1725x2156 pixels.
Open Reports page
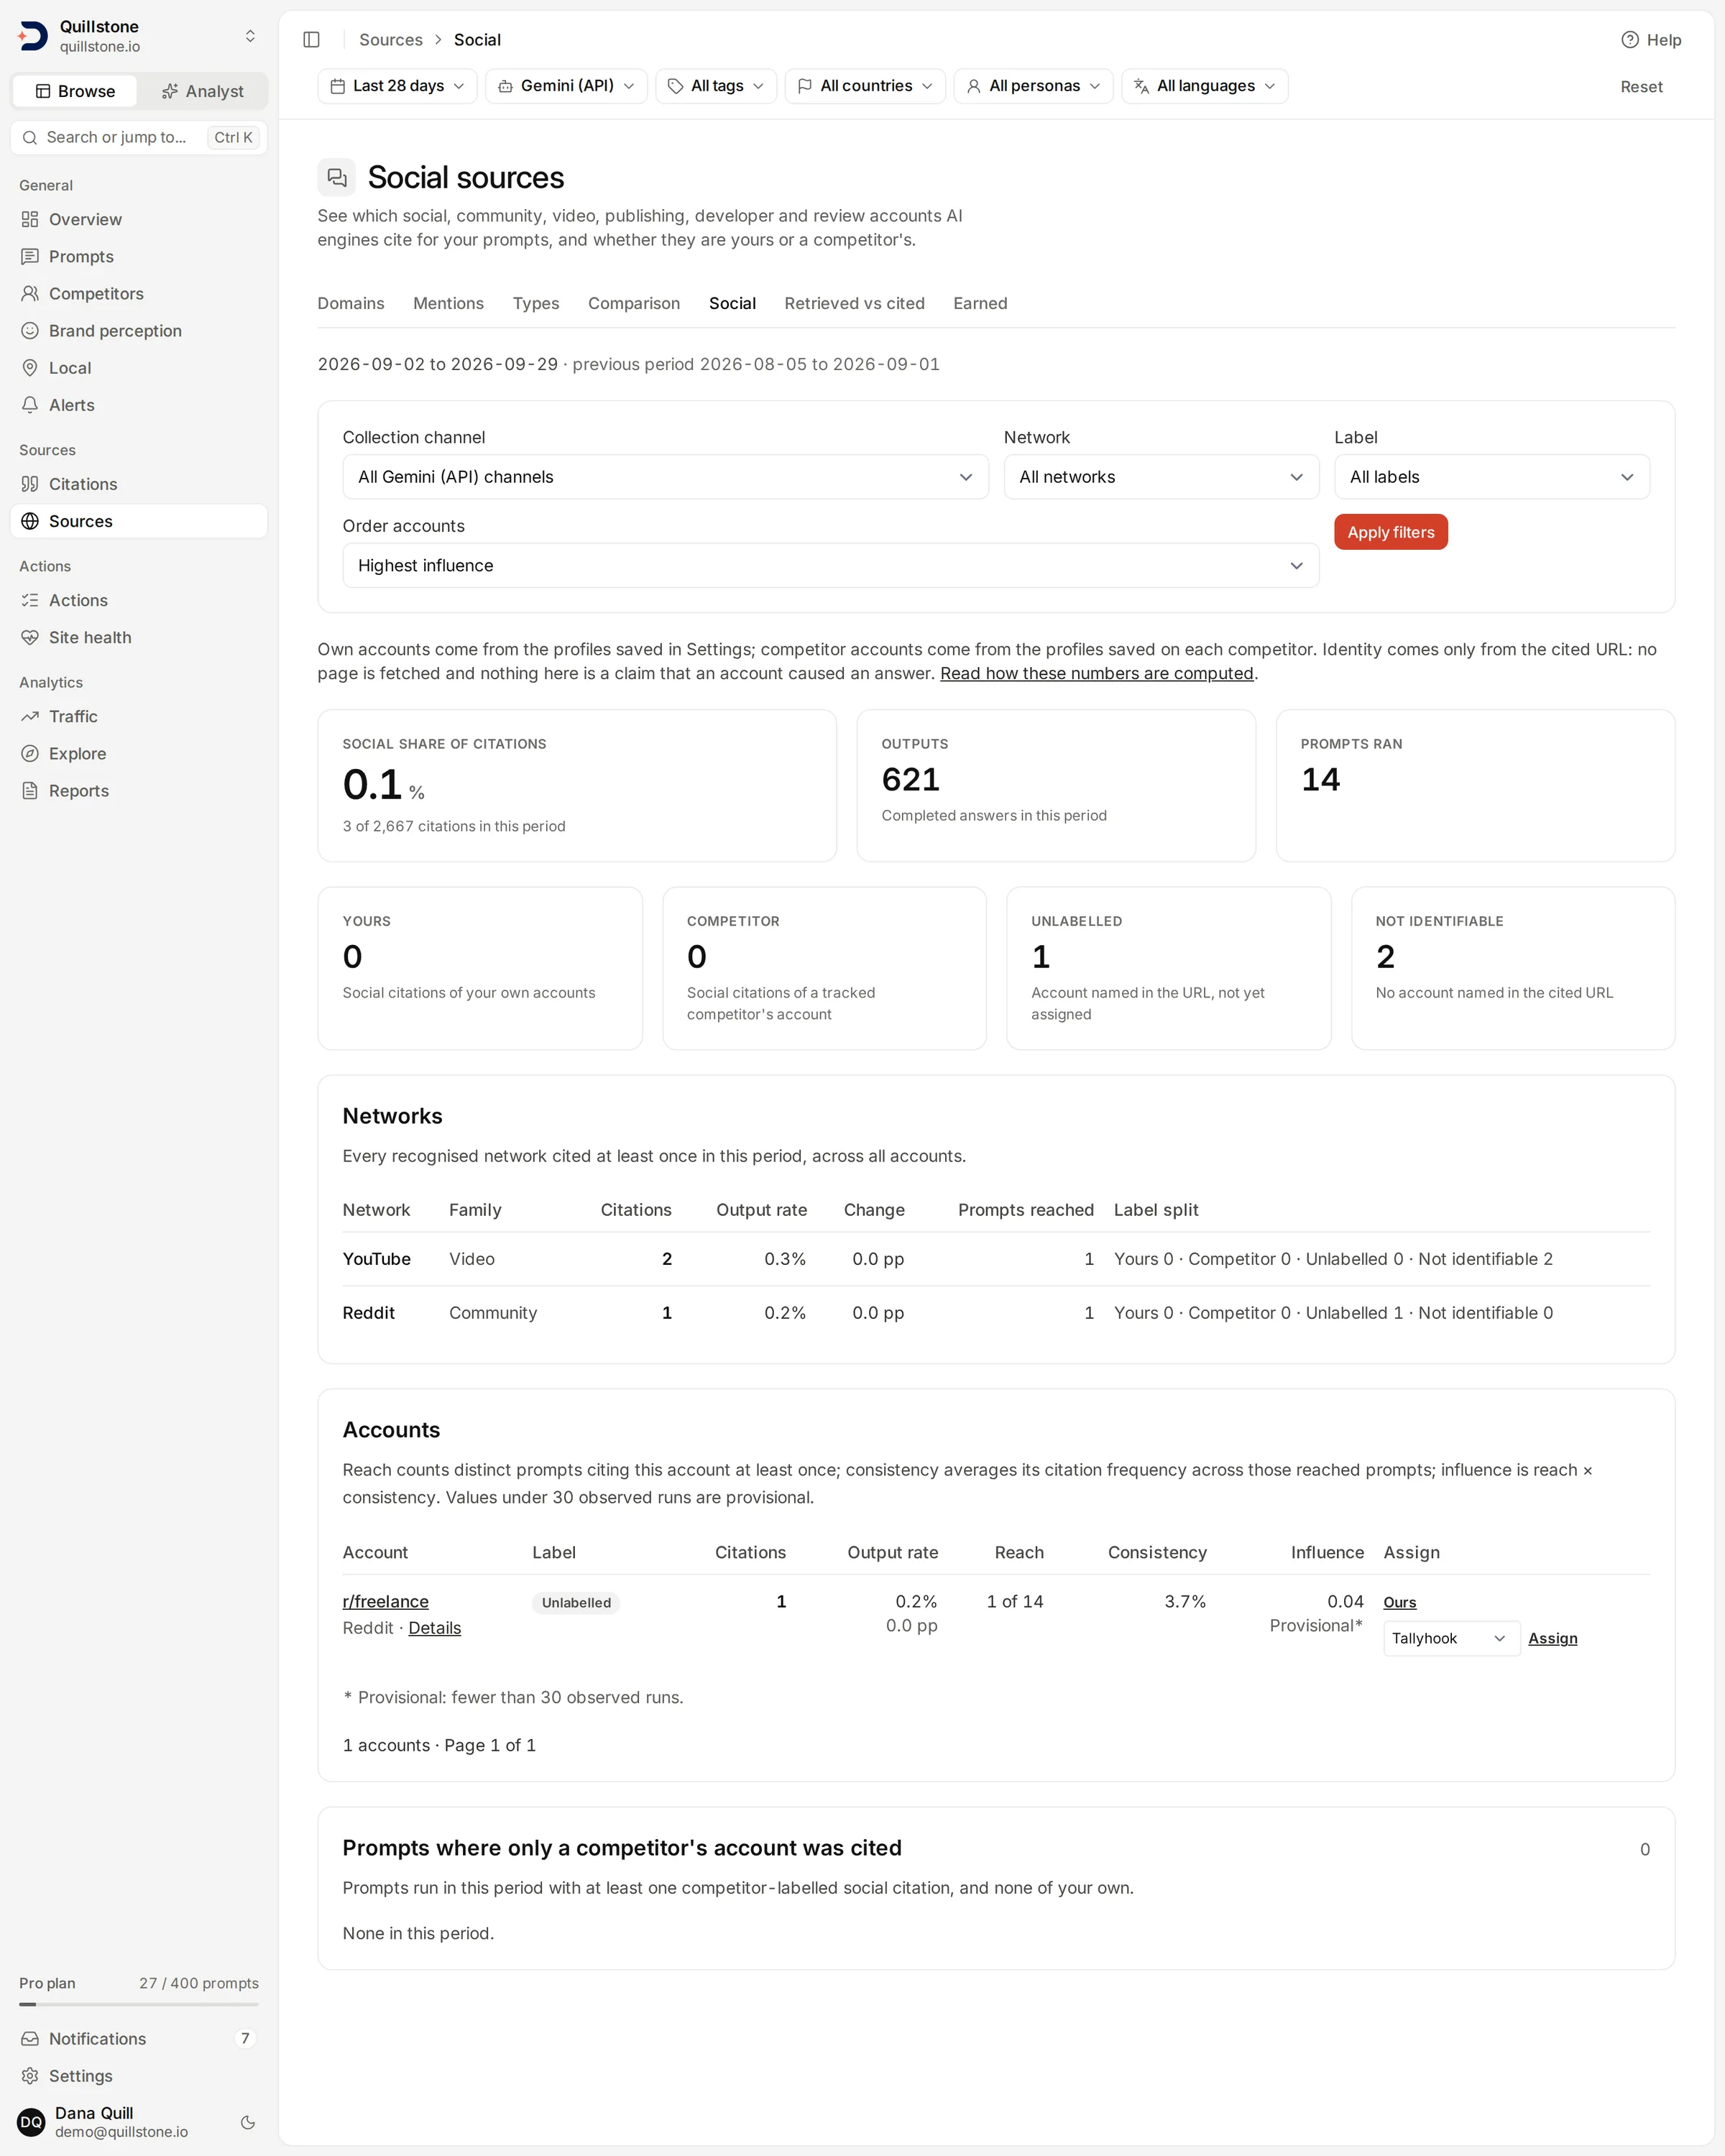point(139,790)
